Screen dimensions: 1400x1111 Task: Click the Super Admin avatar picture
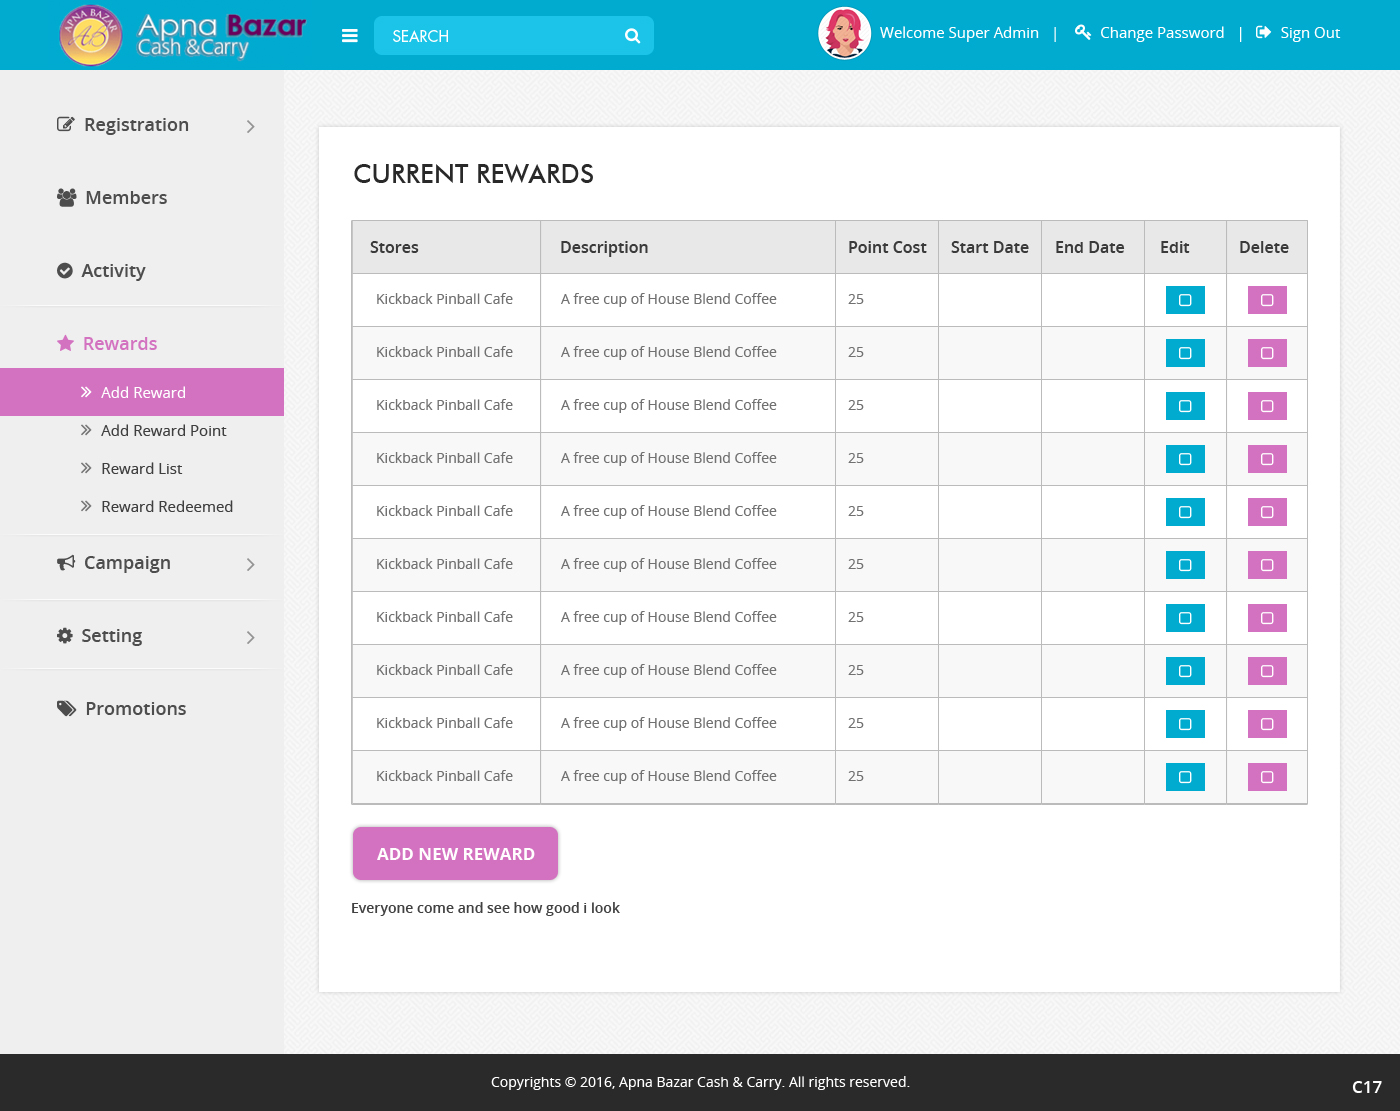[844, 33]
